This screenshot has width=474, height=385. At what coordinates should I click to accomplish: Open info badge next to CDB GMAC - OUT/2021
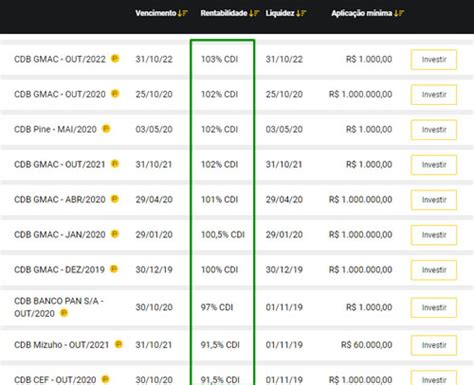[115, 164]
